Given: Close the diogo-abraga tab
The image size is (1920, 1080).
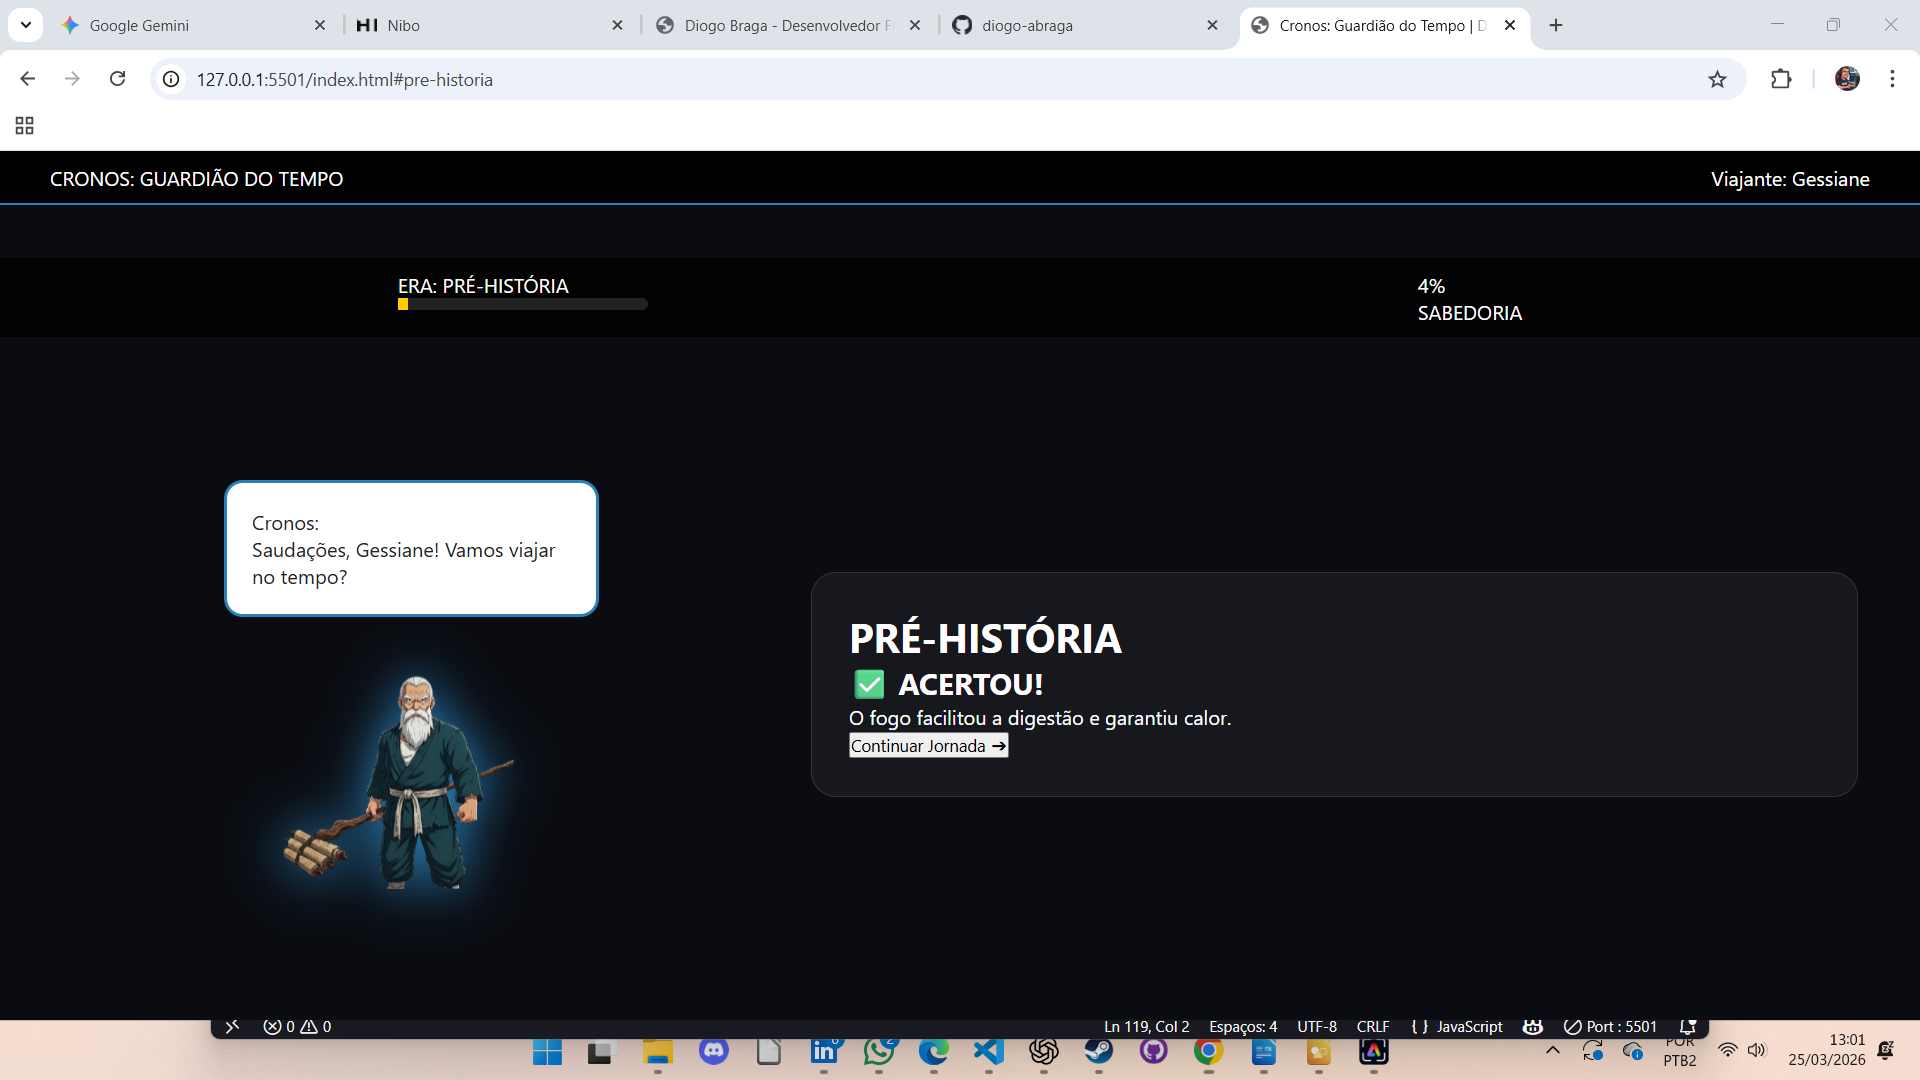Looking at the screenshot, I should click(1212, 25).
